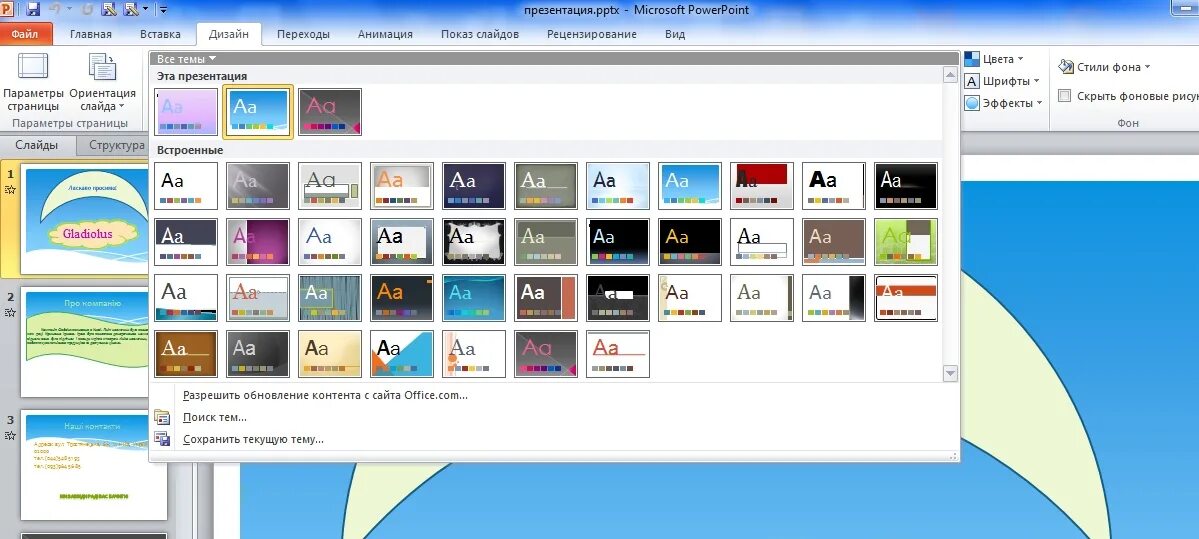Apply the theme with orange and blue triangles

[401, 354]
